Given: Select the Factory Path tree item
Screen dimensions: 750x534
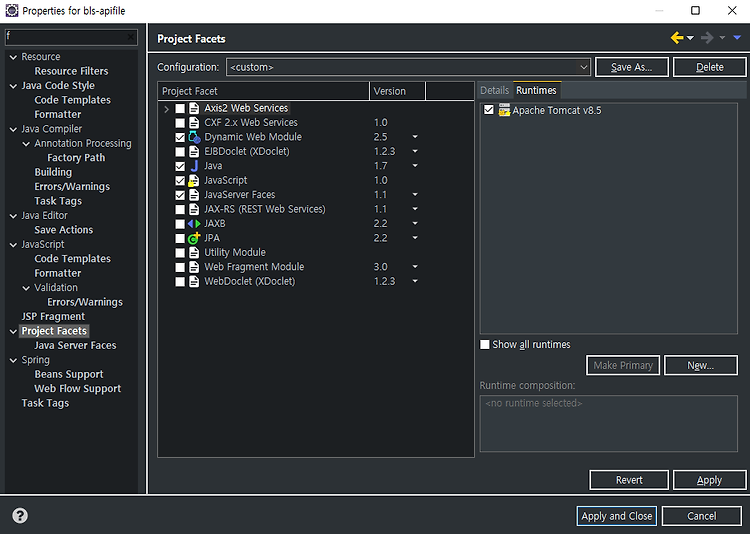Looking at the screenshot, I should pyautogui.click(x=76, y=157).
